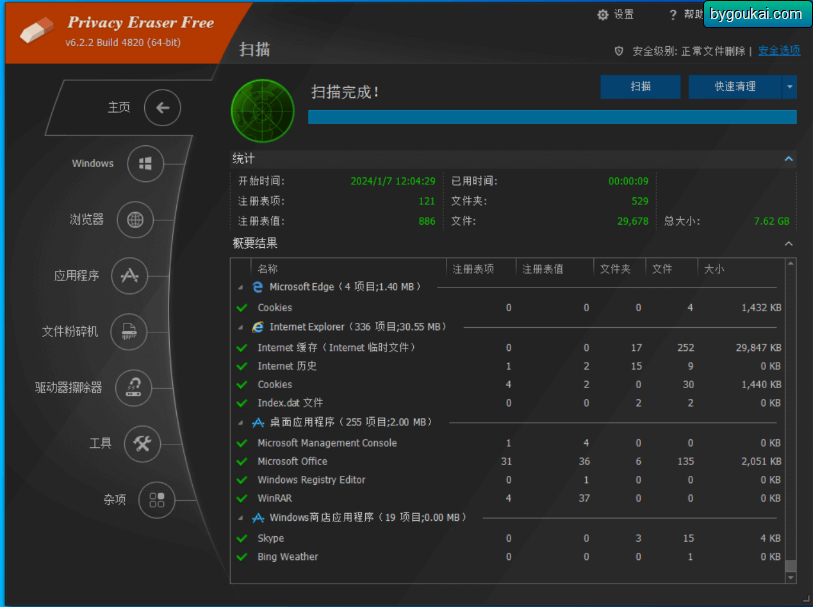813x607 pixels.
Task: Click the help question mark icon
Action: point(672,15)
